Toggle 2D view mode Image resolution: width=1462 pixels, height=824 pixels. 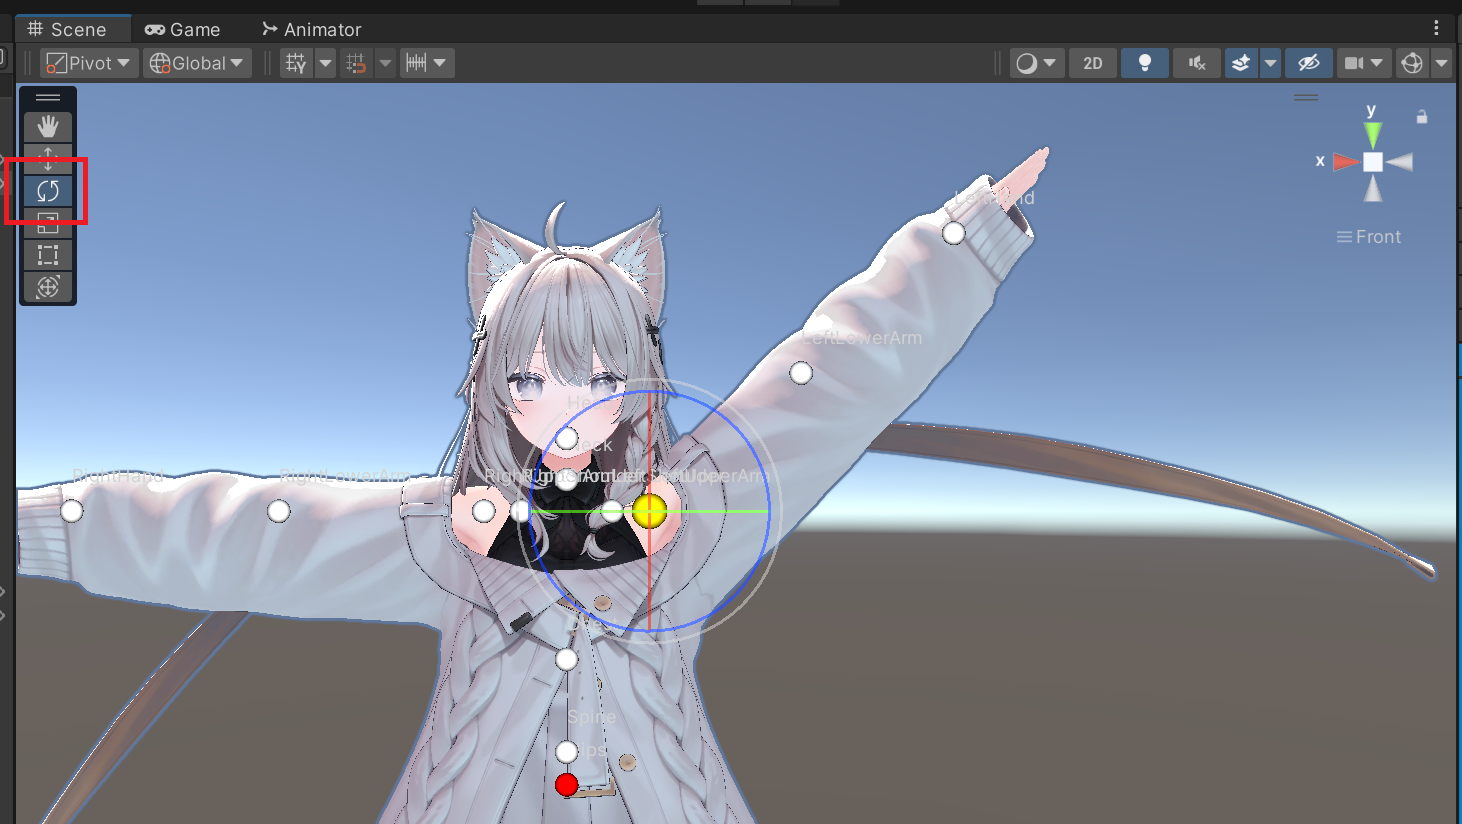click(1093, 63)
